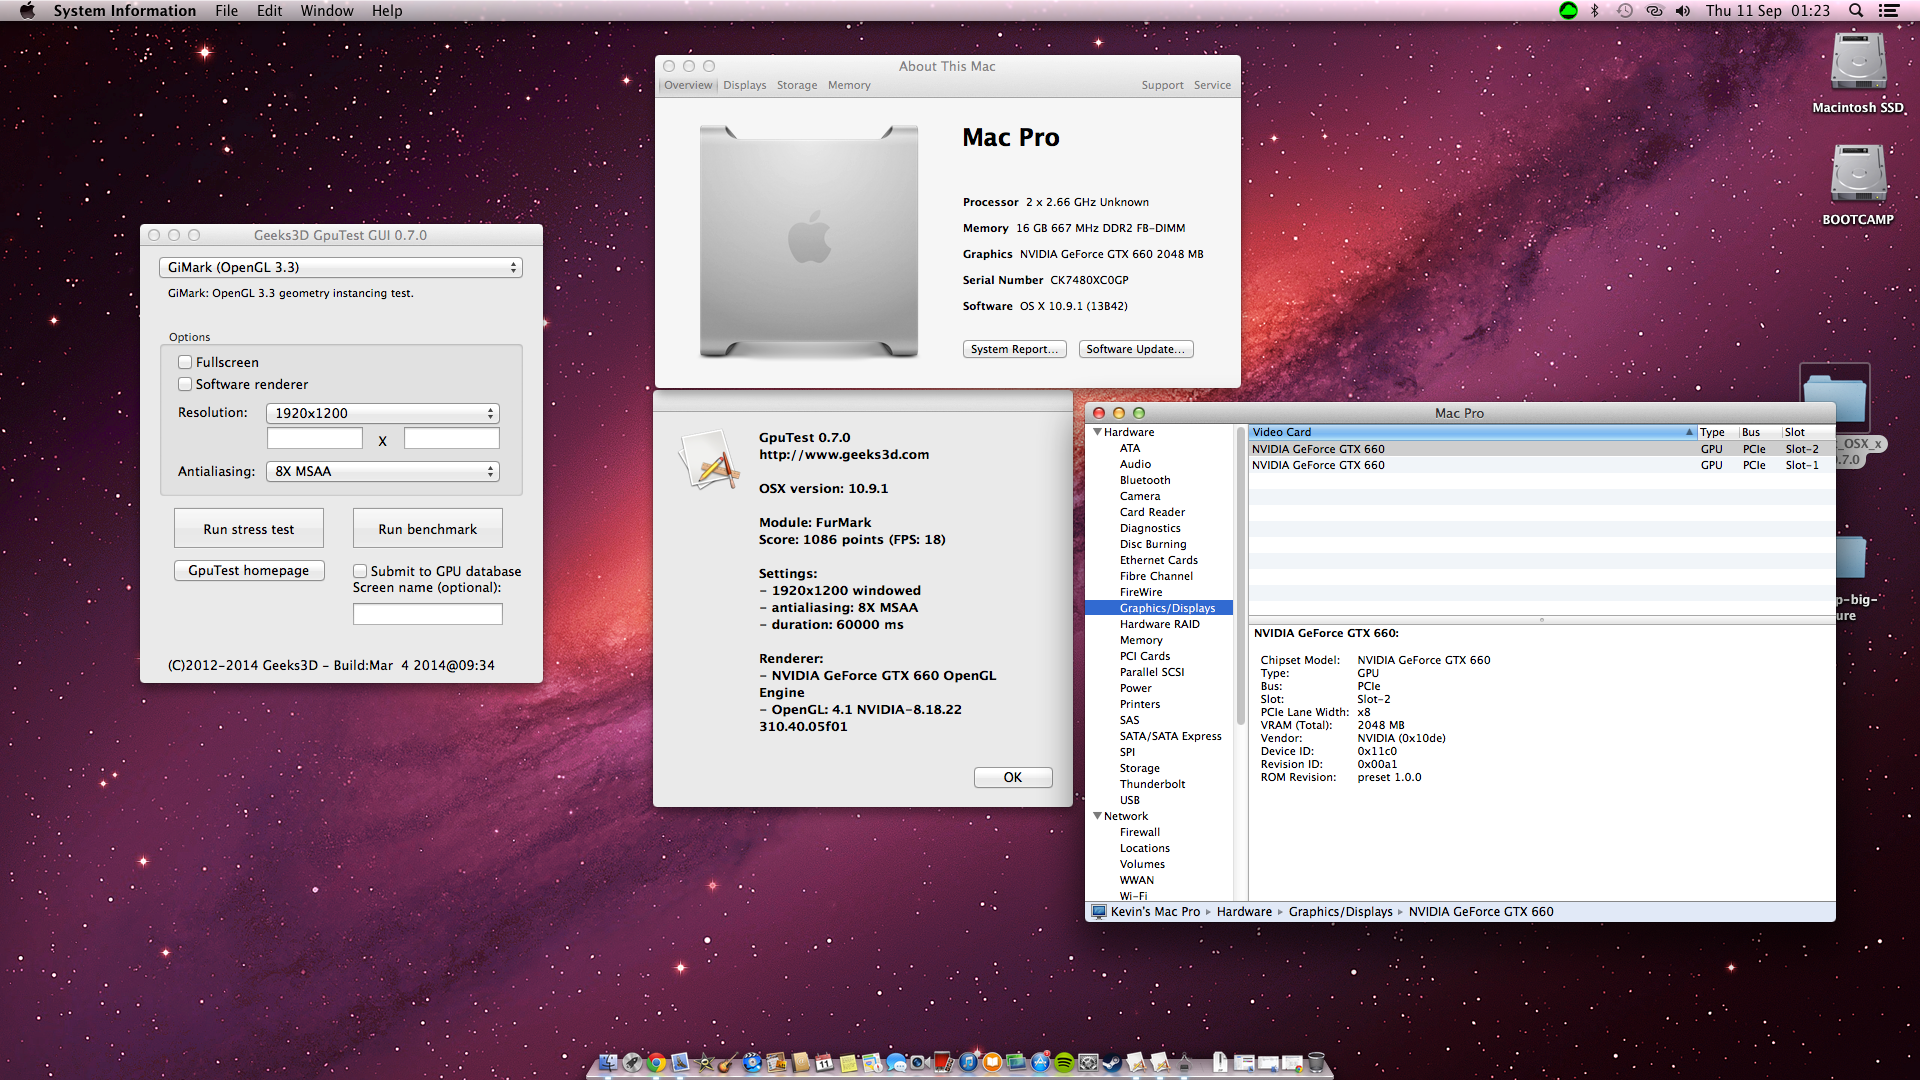Open BOOTCAMP drive on desktop

pyautogui.click(x=1858, y=184)
